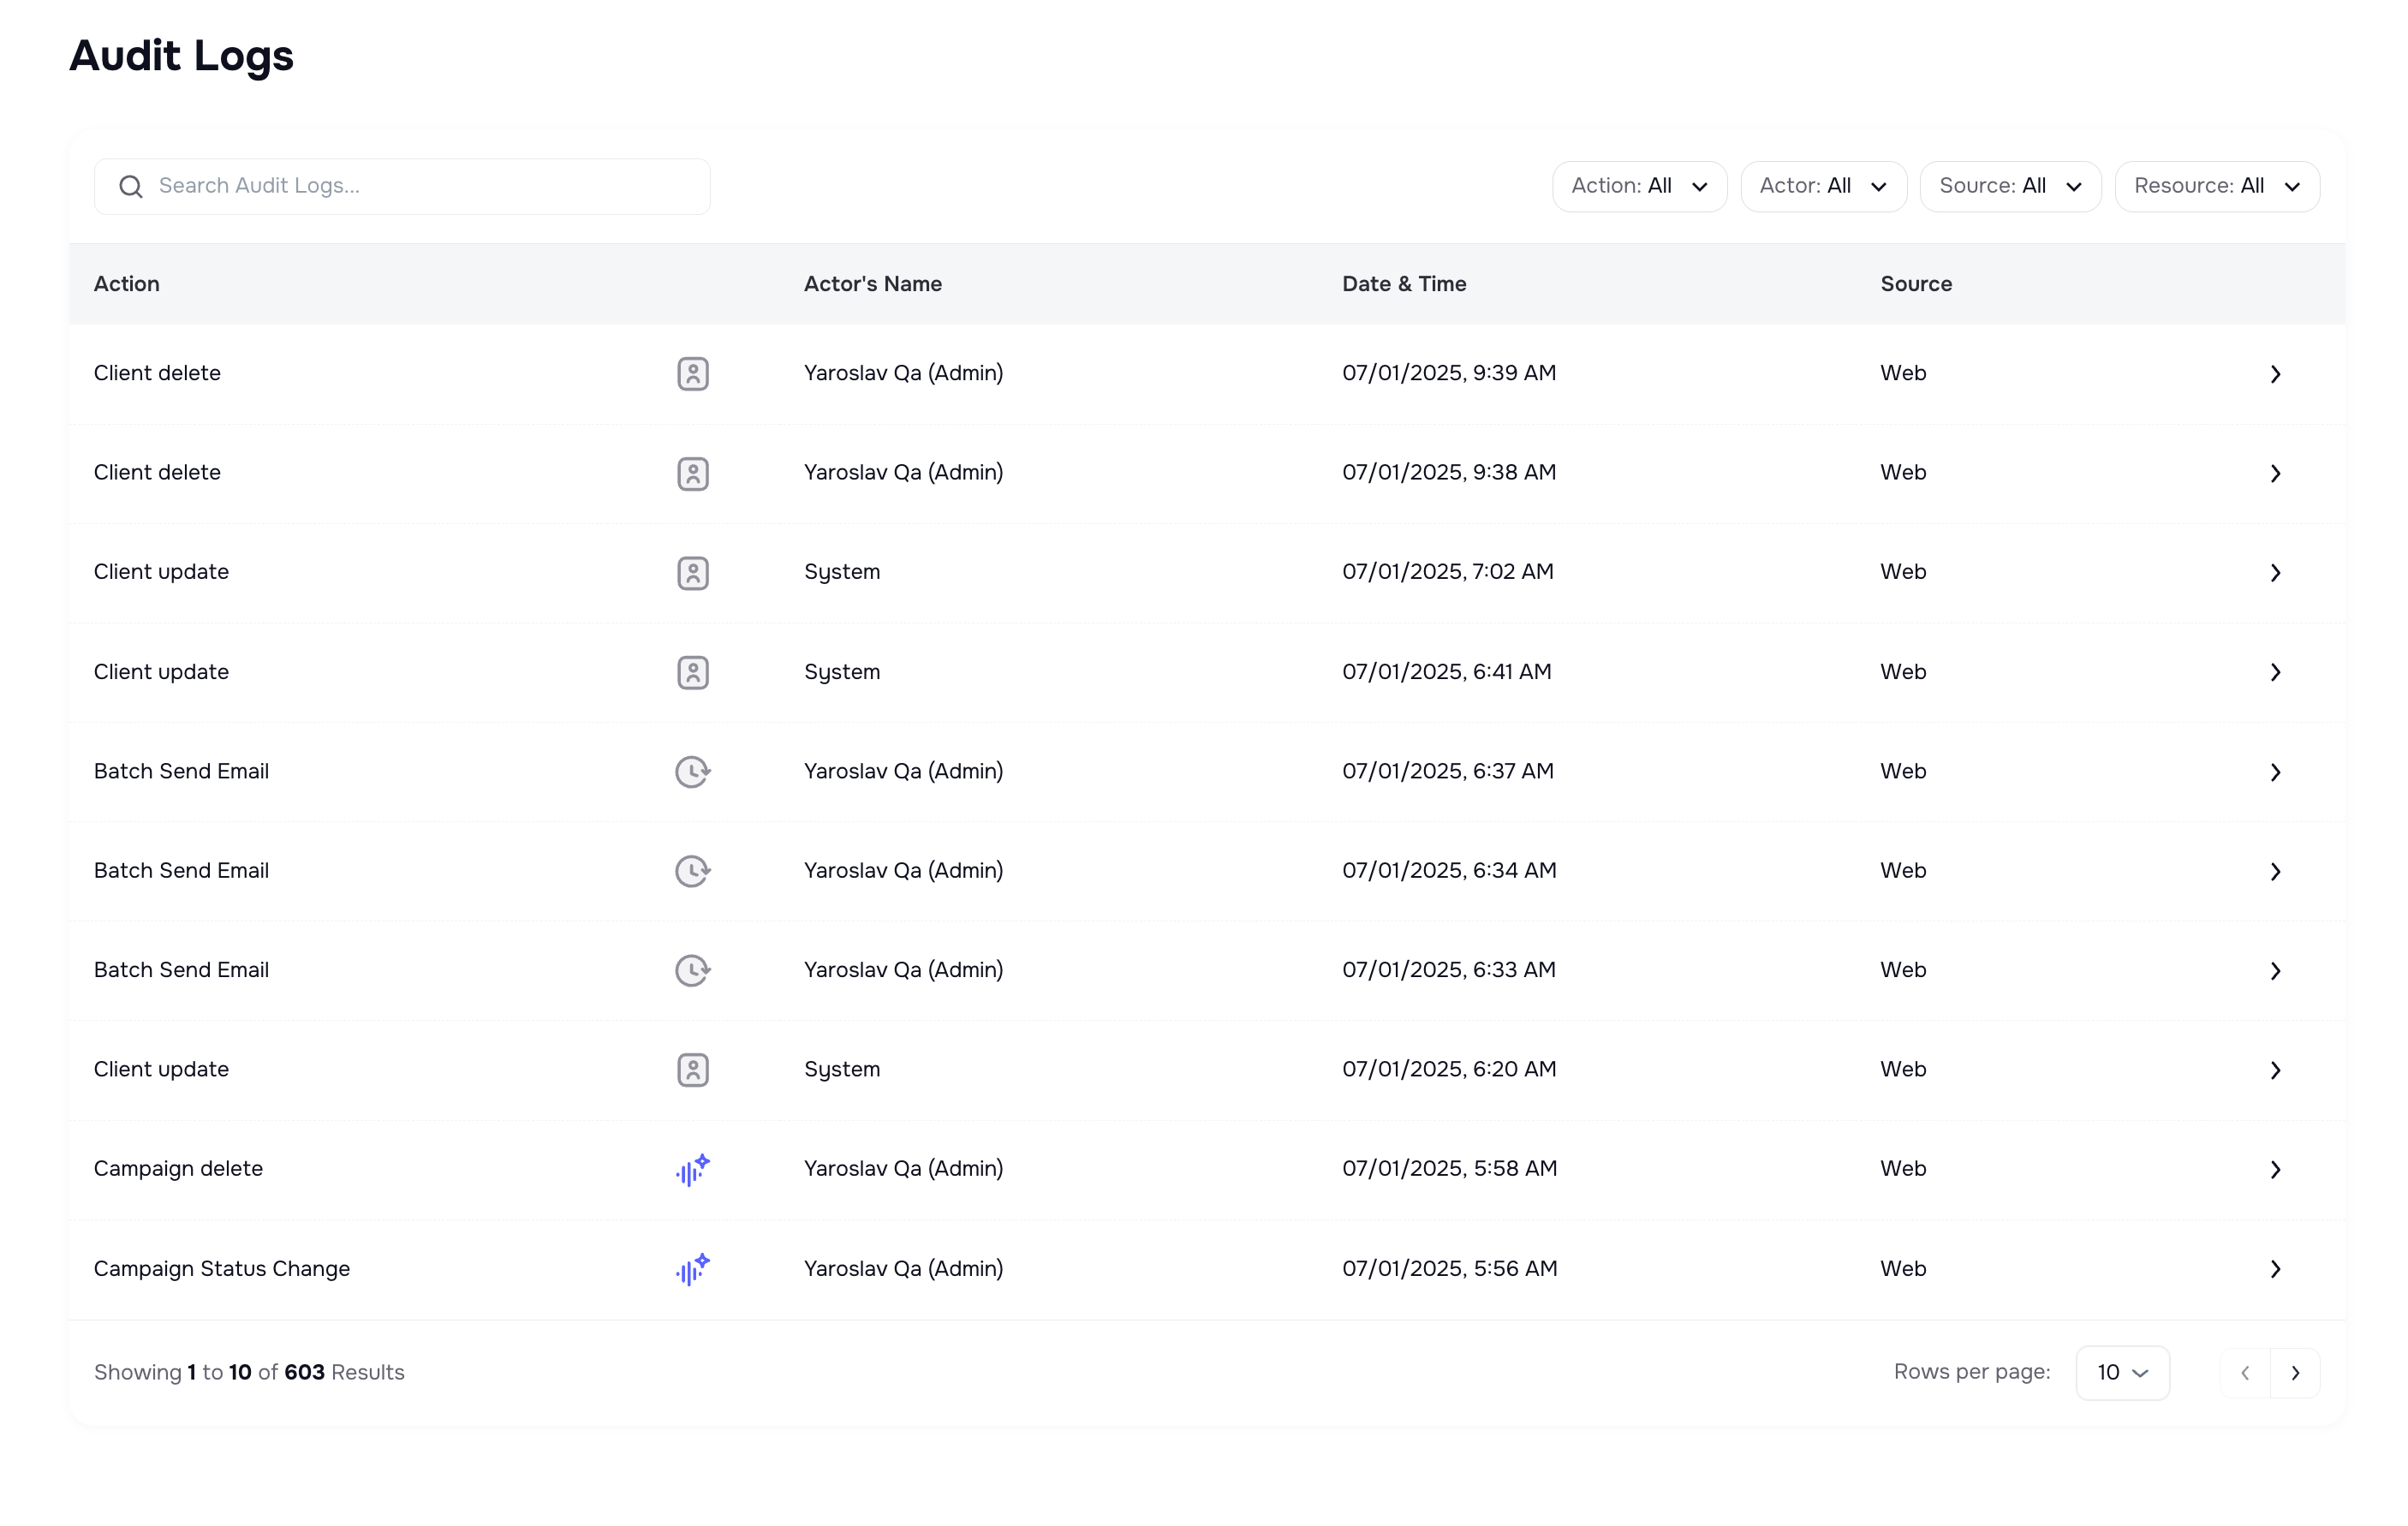The height and width of the screenshot is (1526, 2408).
Task: Click the search magnifier icon in the search bar
Action: coord(130,186)
